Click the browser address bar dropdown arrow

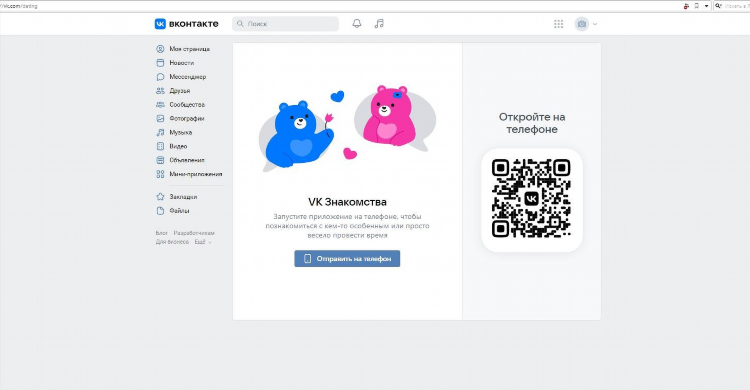tap(706, 6)
